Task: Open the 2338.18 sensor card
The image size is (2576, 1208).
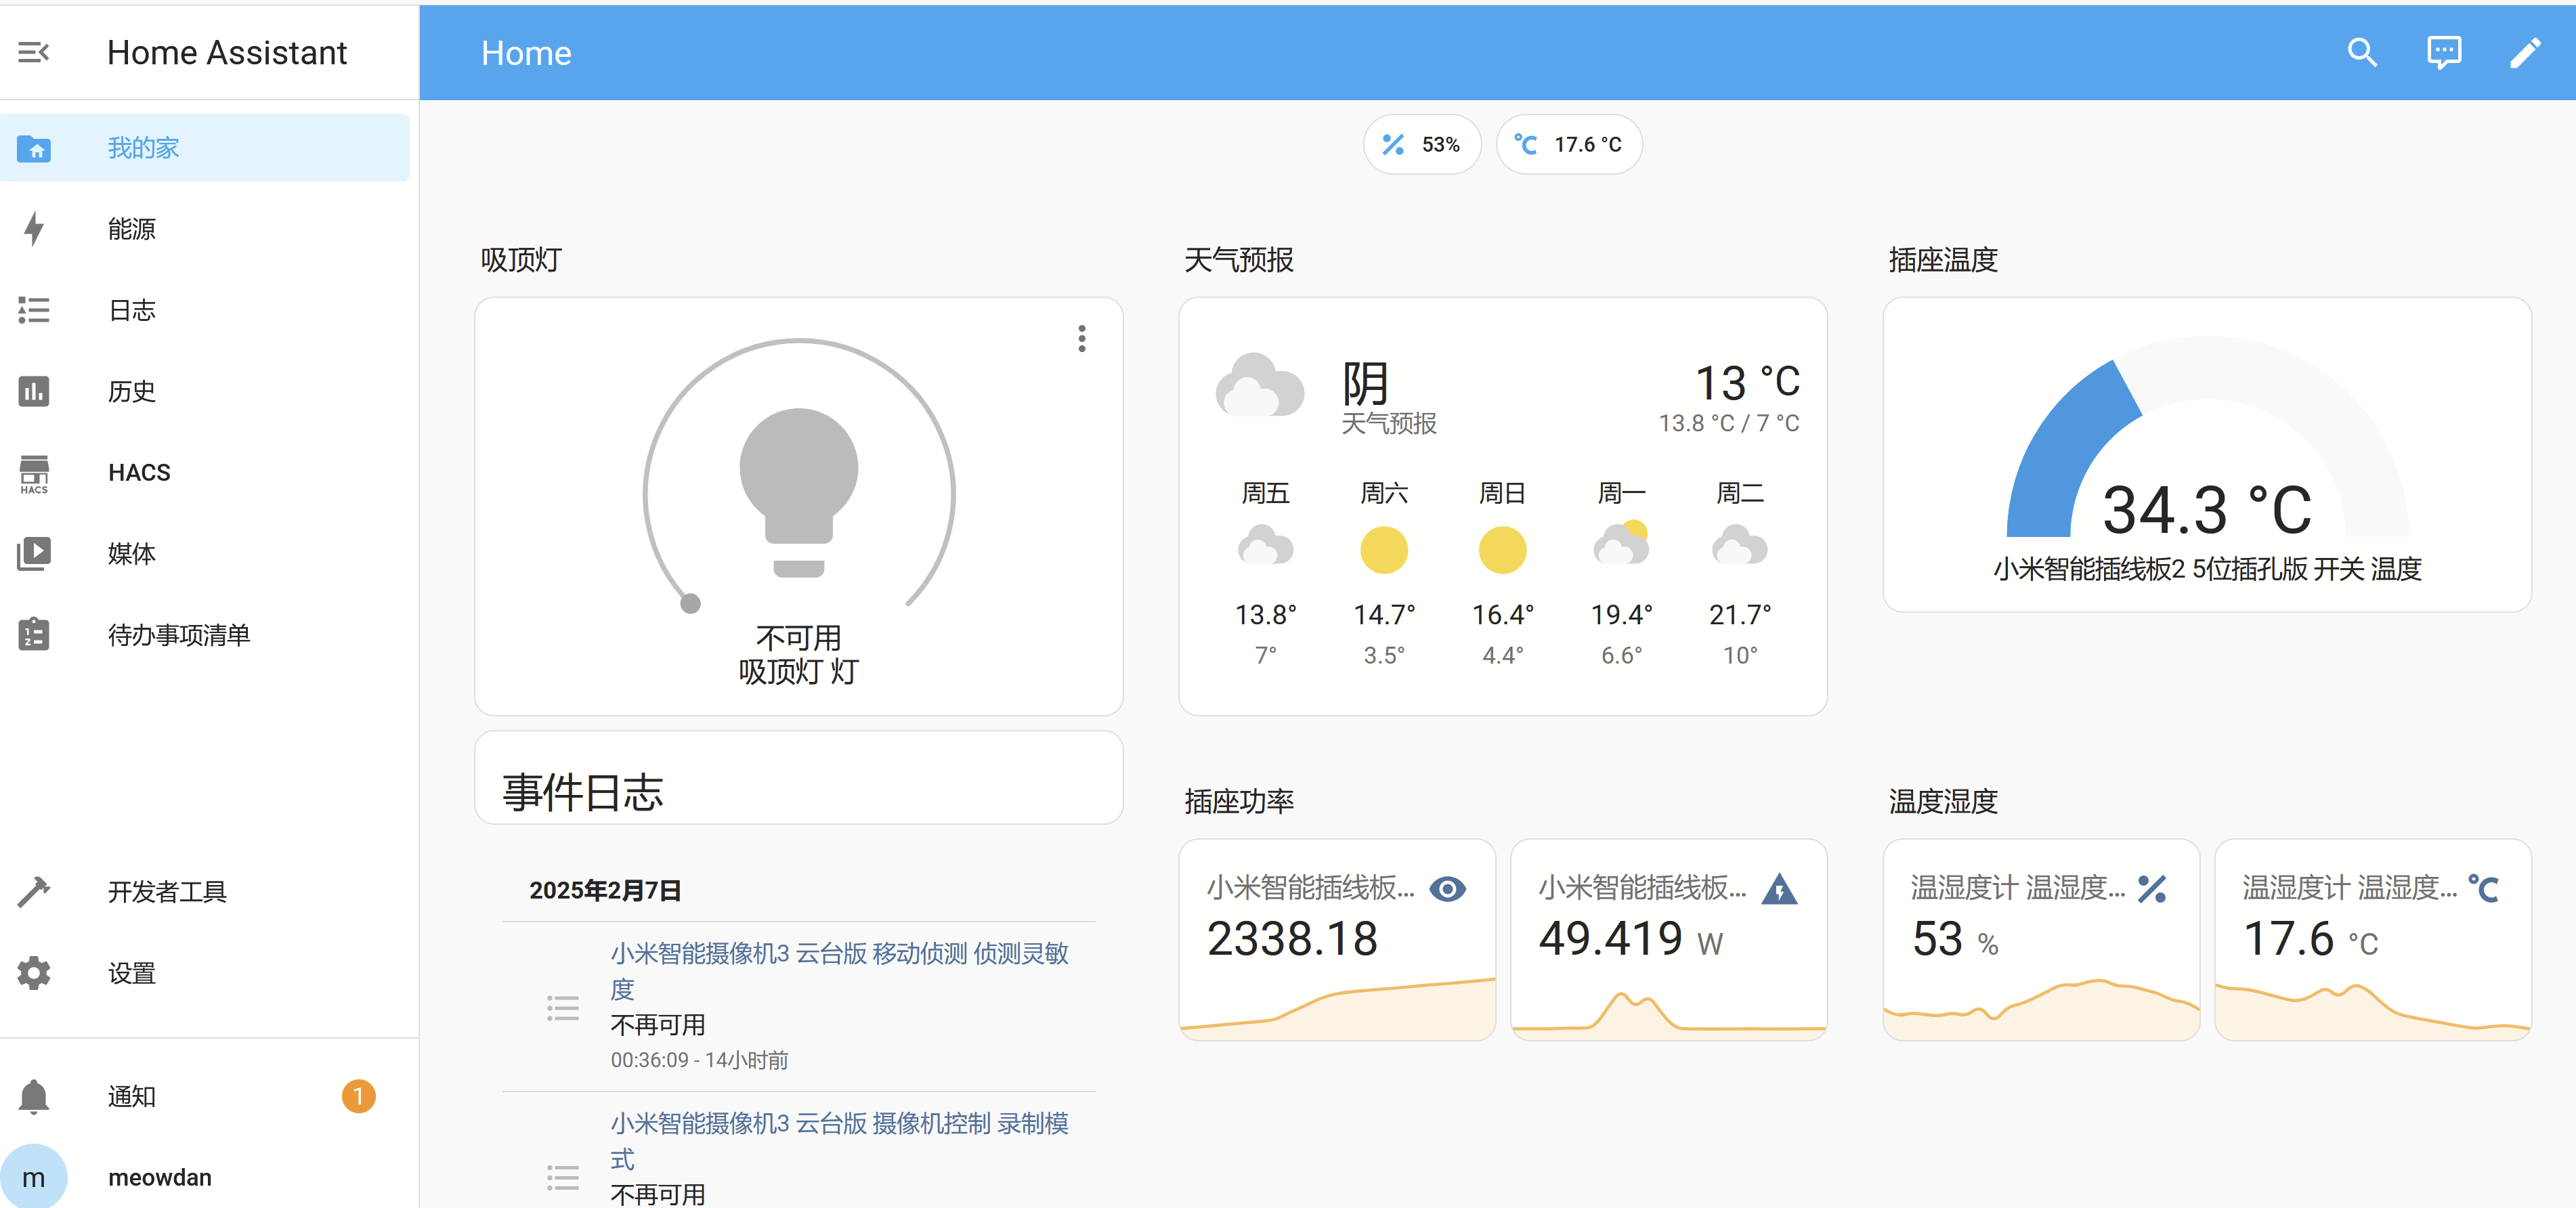Action: (1337, 939)
